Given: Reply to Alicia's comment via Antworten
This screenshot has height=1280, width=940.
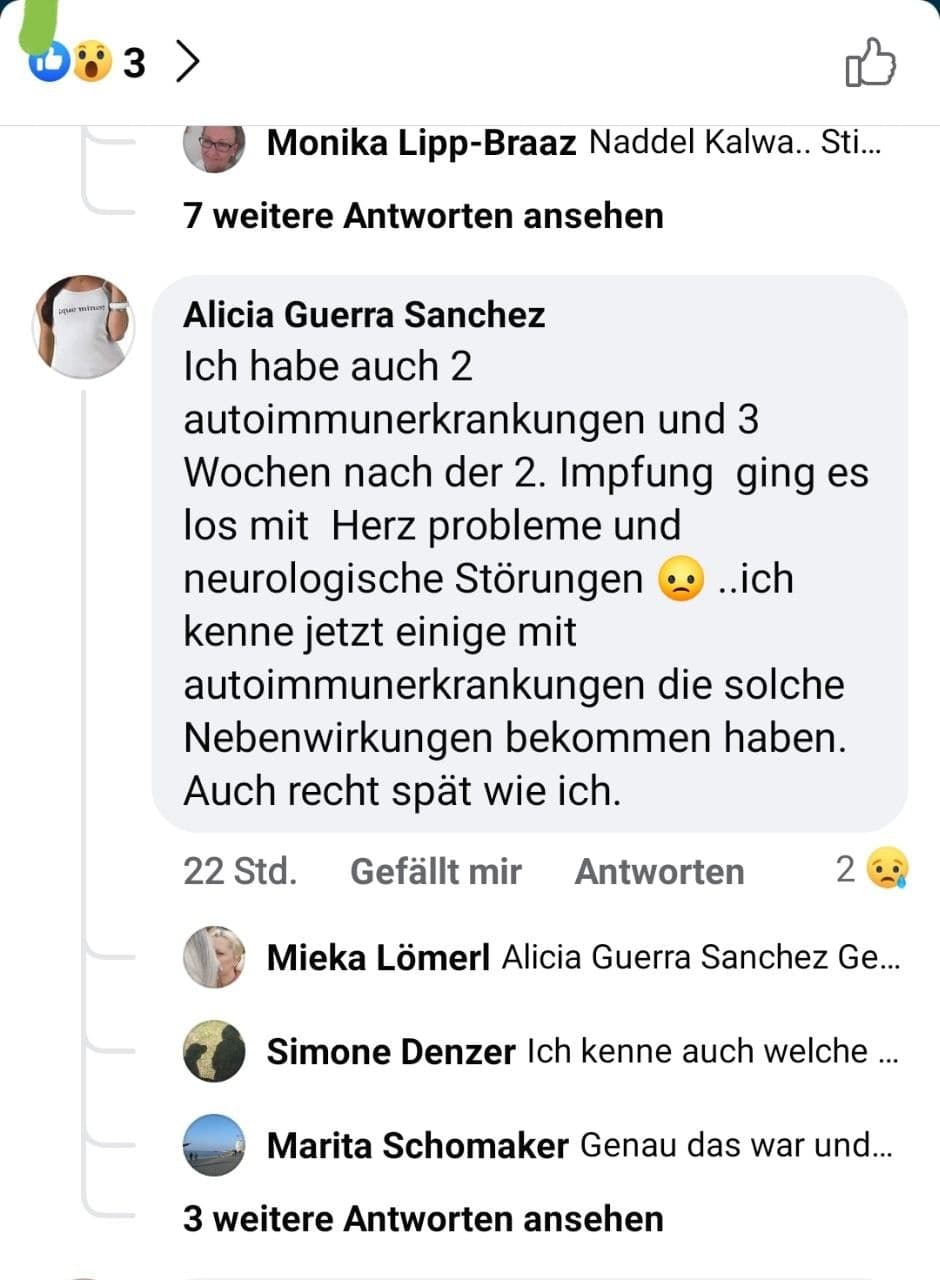Looking at the screenshot, I should [x=659, y=871].
